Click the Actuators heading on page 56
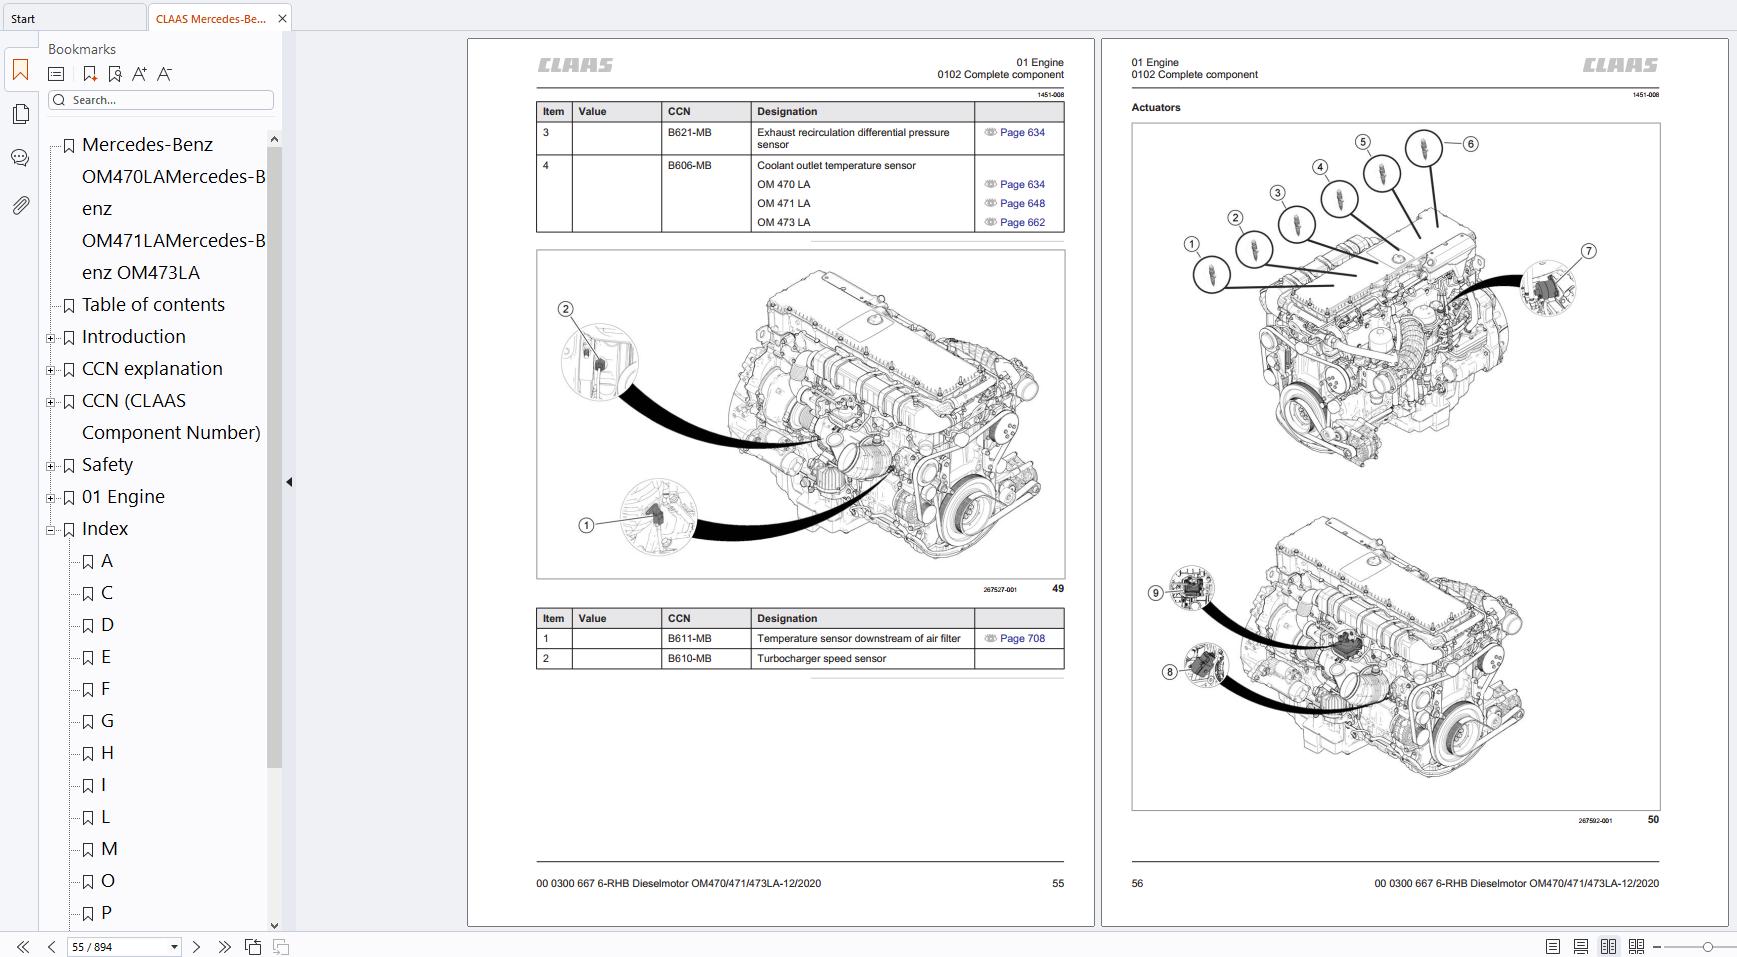 point(1156,107)
